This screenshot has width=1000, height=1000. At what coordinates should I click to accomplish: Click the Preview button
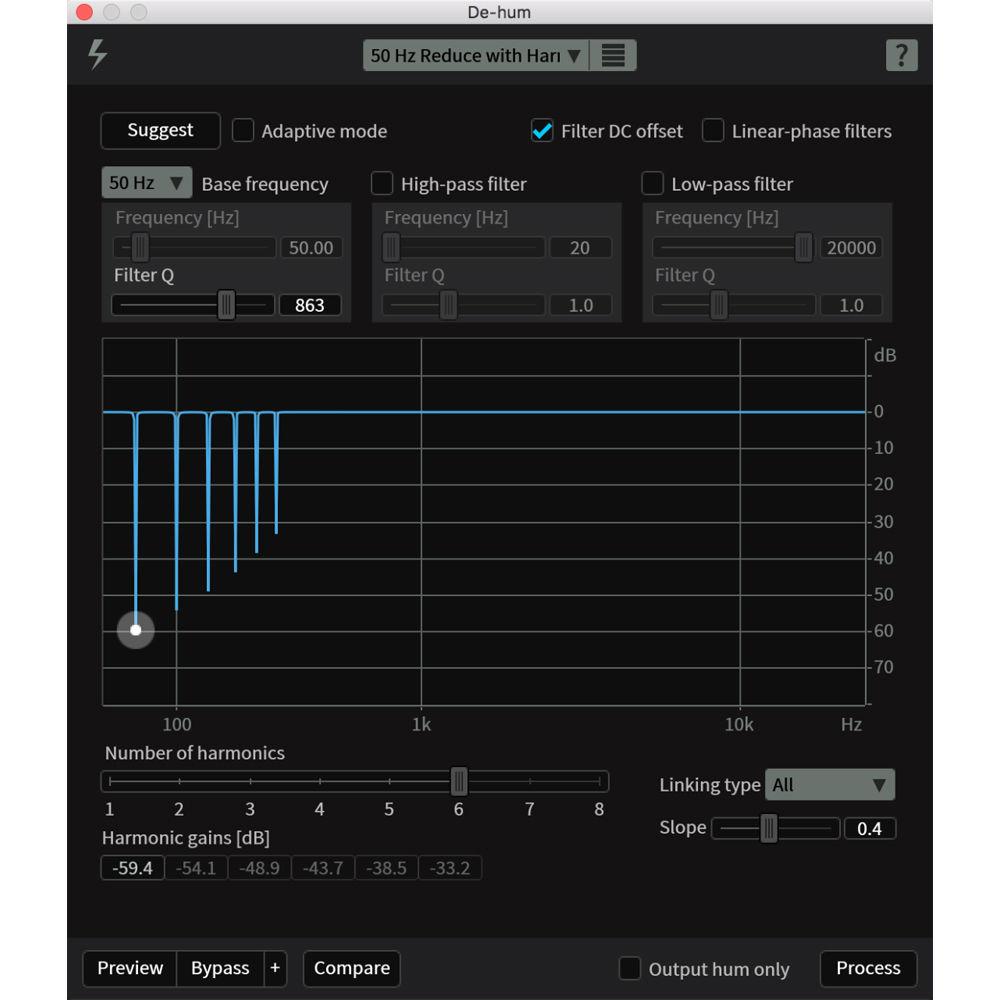click(130, 968)
